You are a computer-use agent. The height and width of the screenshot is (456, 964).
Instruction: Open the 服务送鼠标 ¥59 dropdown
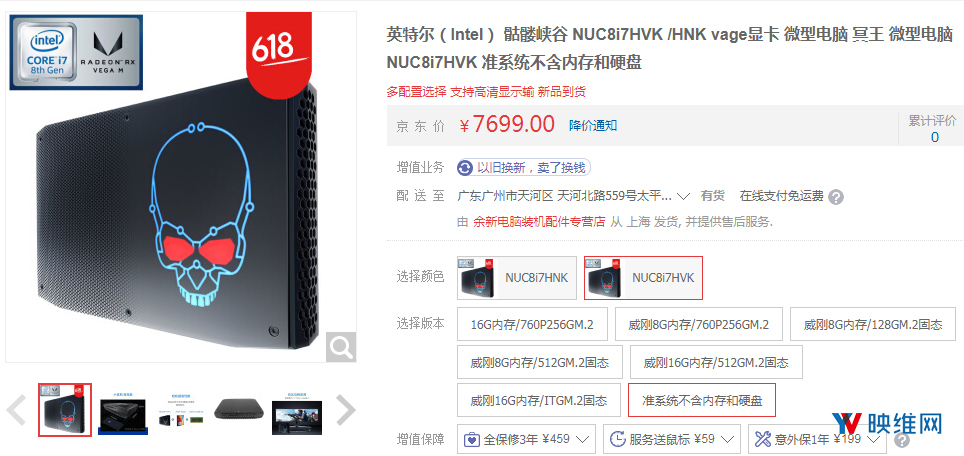click(x=672, y=439)
